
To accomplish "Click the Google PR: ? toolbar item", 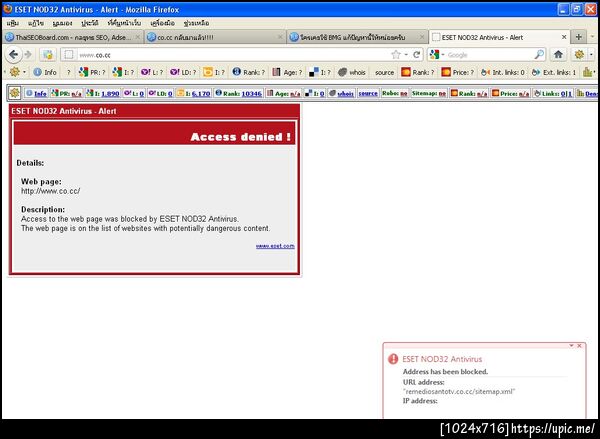I will [92, 72].
